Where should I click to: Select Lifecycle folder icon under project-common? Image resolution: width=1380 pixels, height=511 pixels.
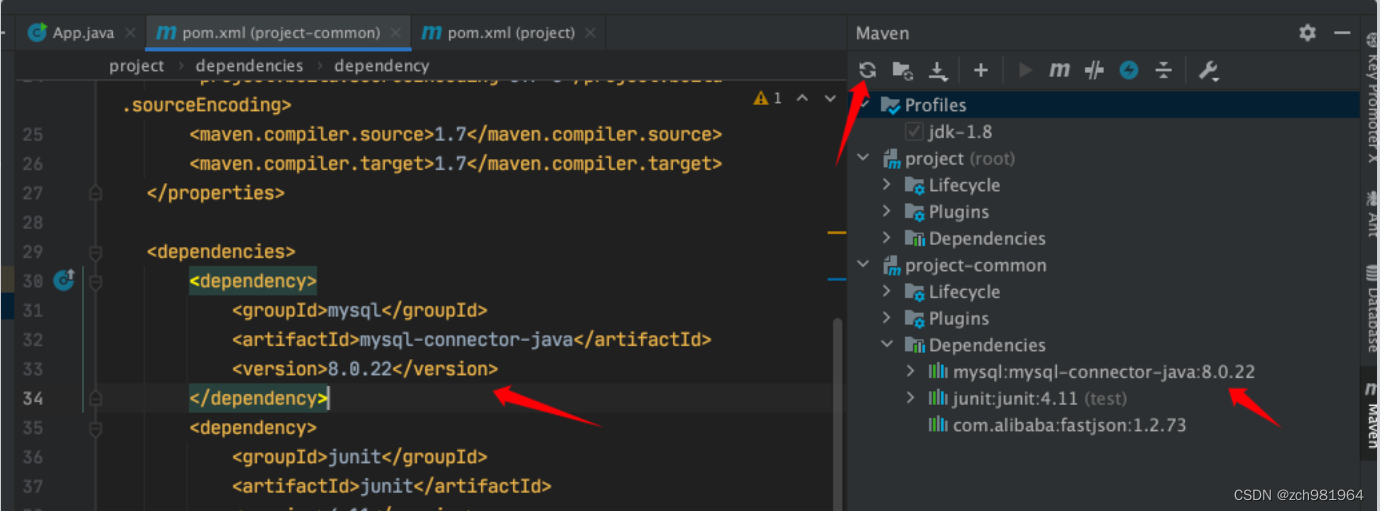point(914,292)
